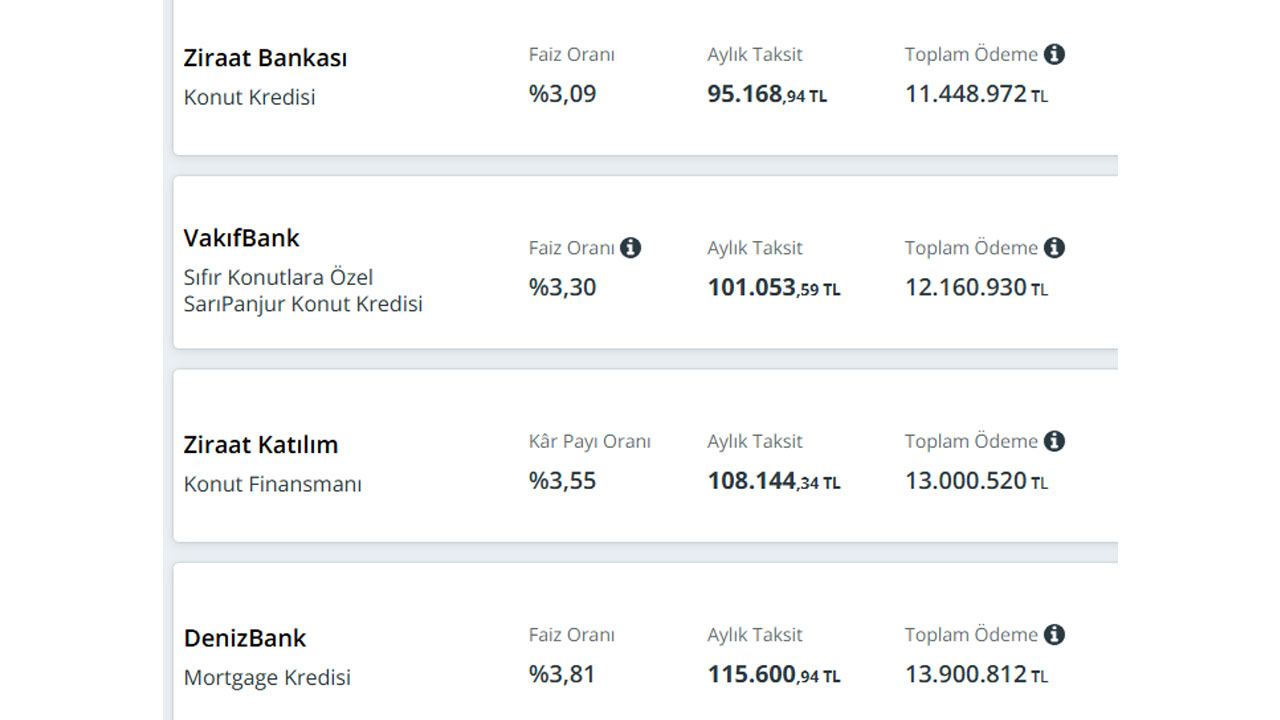Click the 95.168,94 TL monthly installment
Viewport: 1280px width, 720px height.
pos(767,94)
